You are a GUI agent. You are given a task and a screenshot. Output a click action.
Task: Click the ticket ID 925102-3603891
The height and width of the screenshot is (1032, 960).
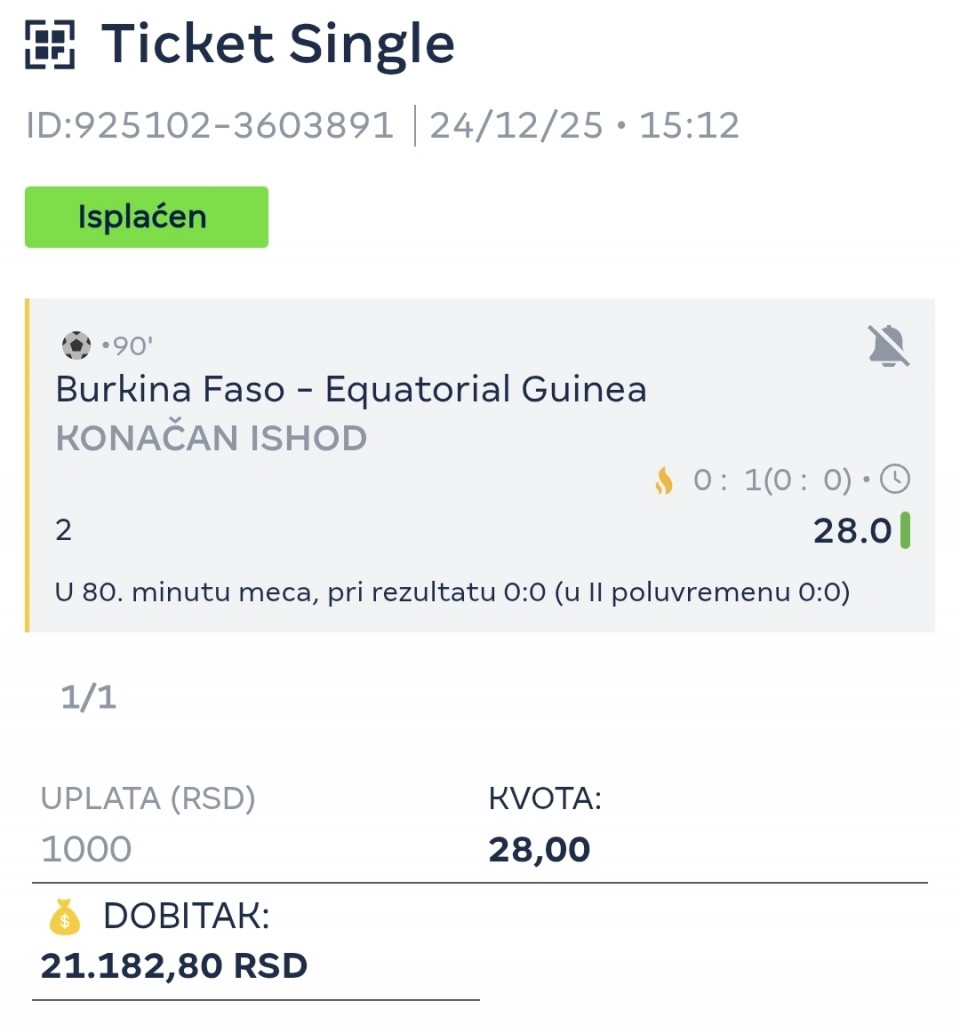(210, 126)
